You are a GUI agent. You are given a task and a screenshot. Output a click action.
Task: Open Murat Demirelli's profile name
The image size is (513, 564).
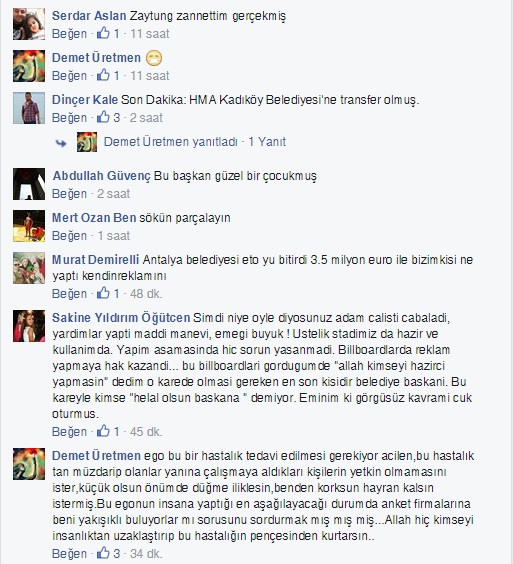point(95,259)
